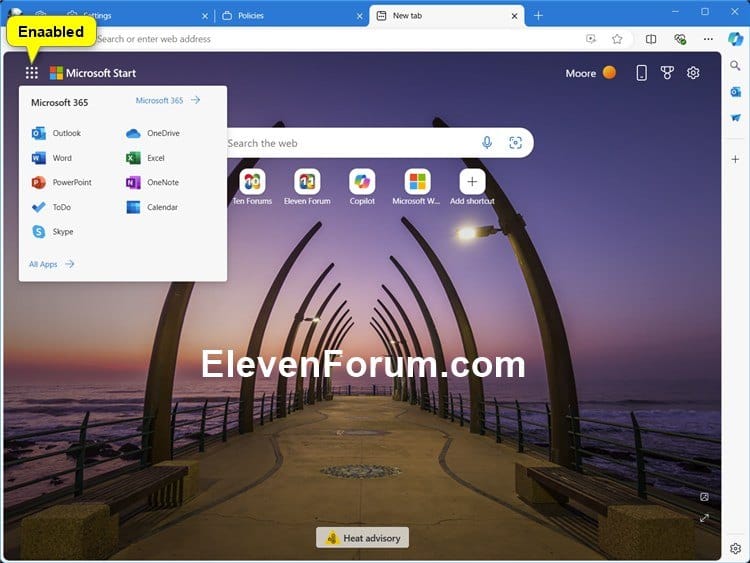Open the mobile phone icon on page
750x563 pixels.
[641, 73]
